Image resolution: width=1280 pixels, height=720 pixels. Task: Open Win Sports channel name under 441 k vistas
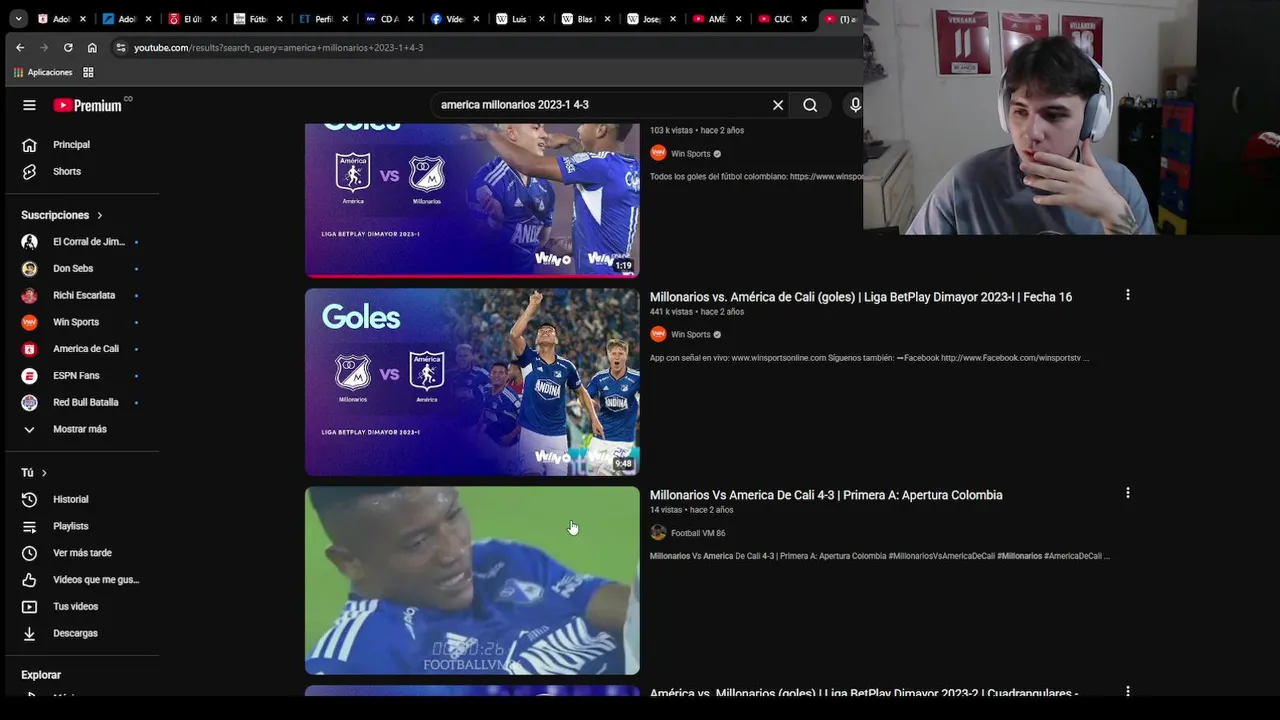(x=690, y=335)
